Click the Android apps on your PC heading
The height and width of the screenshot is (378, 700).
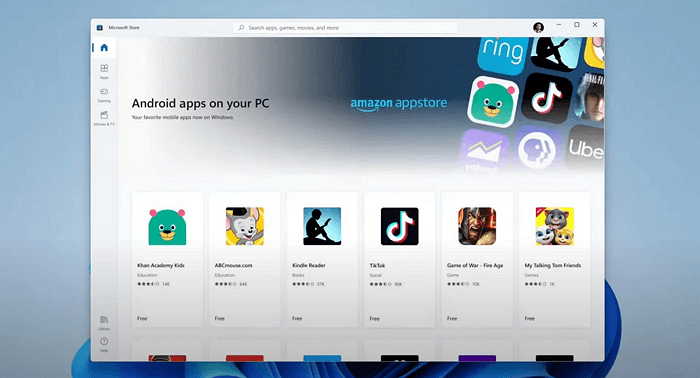click(x=200, y=104)
